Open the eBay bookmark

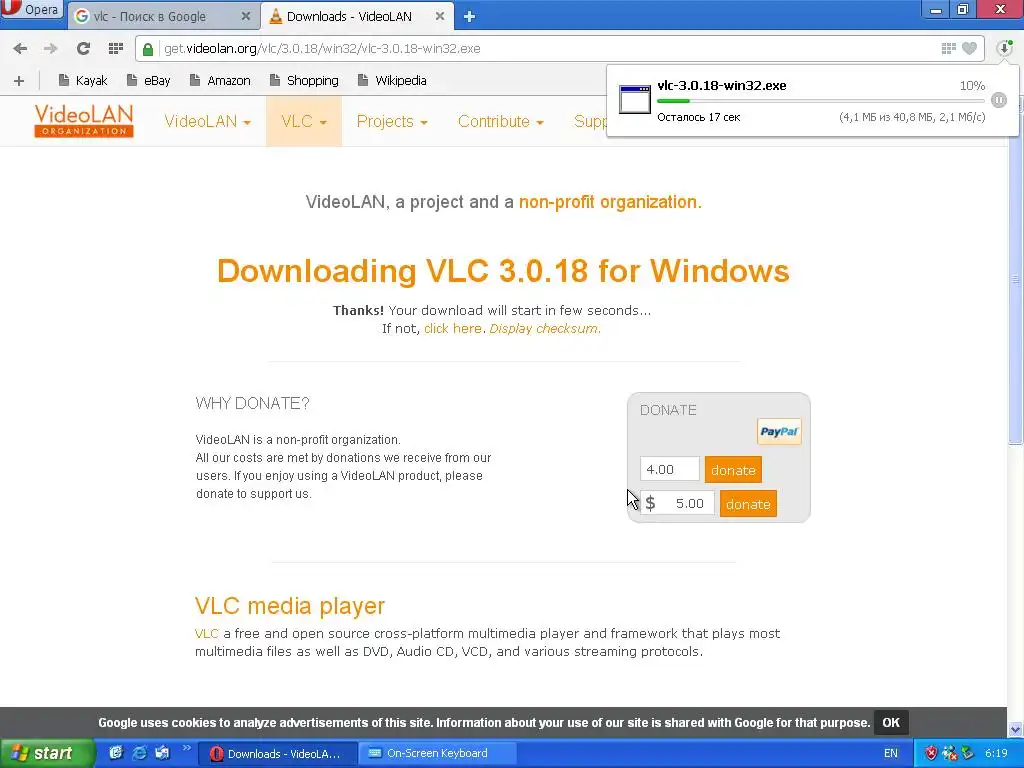[149, 80]
